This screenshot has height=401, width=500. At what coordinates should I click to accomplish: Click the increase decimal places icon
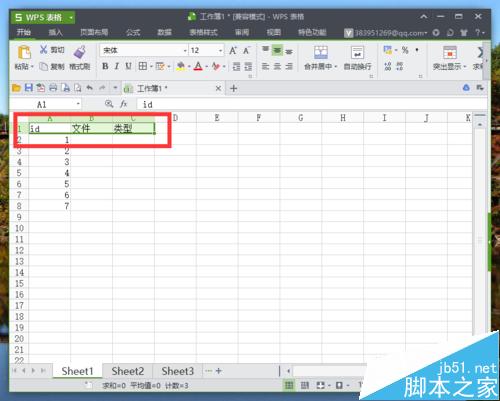click(388, 66)
